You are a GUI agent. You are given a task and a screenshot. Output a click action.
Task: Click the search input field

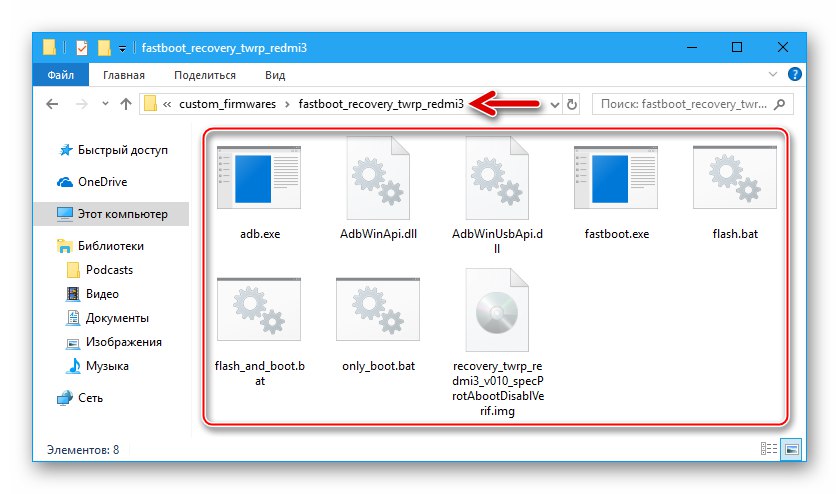[x=692, y=104]
